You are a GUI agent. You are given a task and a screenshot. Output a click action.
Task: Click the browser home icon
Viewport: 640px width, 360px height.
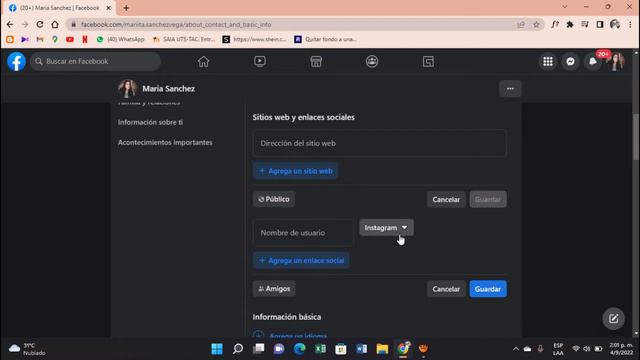55,24
